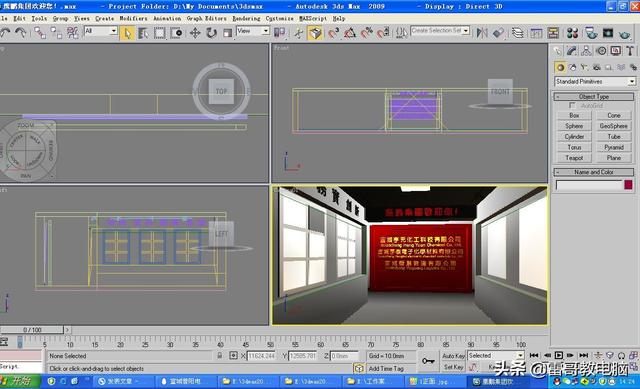The width and height of the screenshot is (640, 389).
Task: Collapse the Object Type rollout
Action: click(x=593, y=97)
